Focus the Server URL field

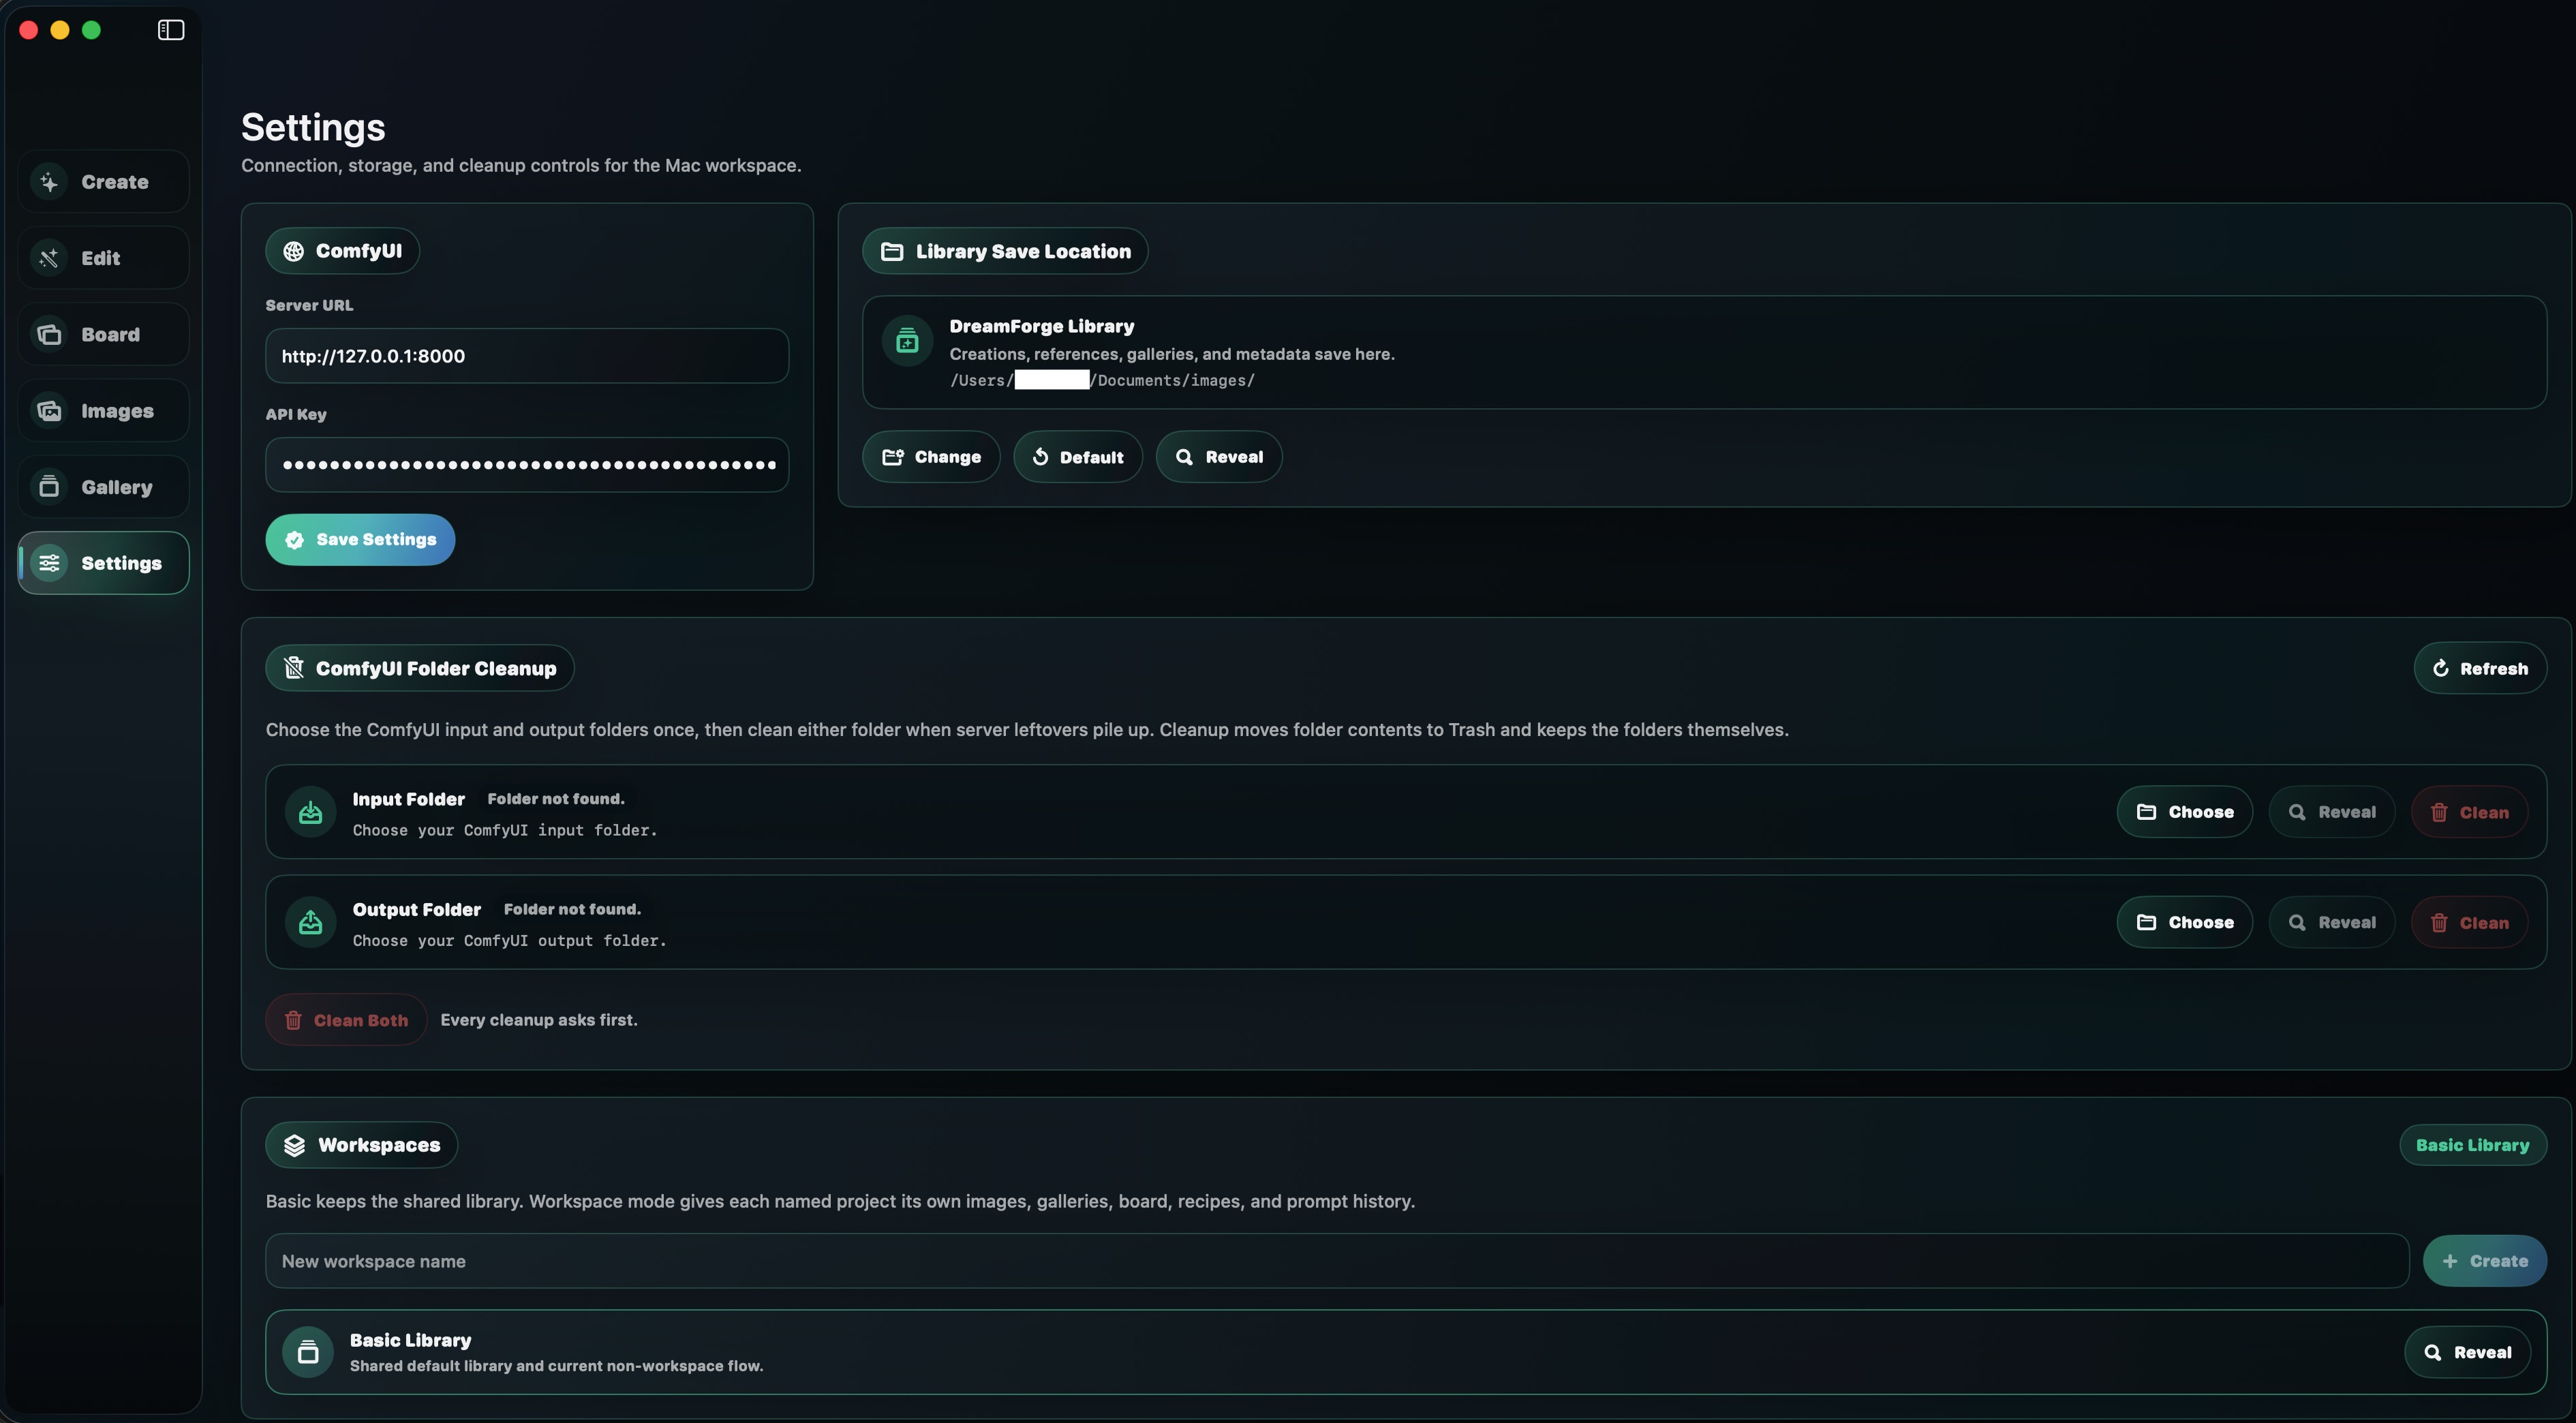pos(527,356)
